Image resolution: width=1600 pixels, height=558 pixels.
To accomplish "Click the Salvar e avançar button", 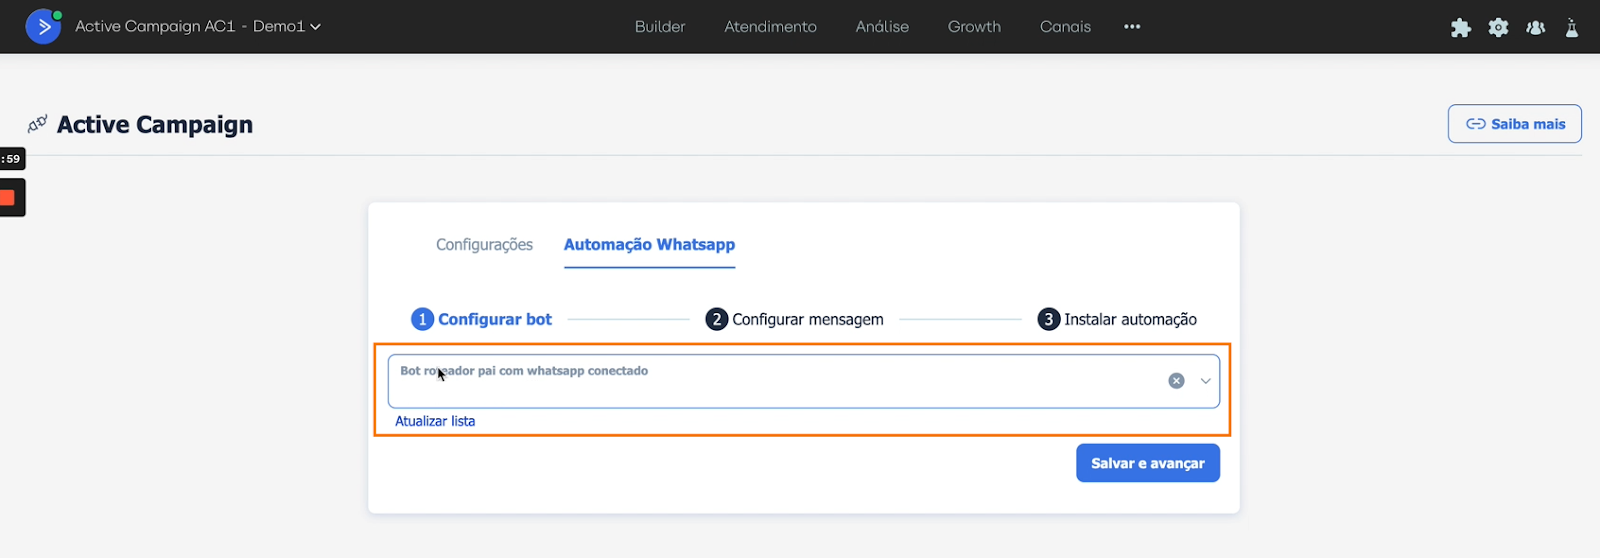I will [x=1147, y=463].
